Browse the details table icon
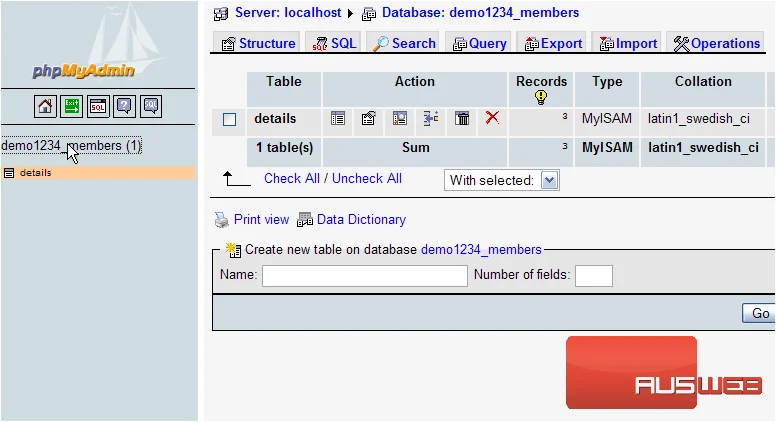 pos(338,118)
